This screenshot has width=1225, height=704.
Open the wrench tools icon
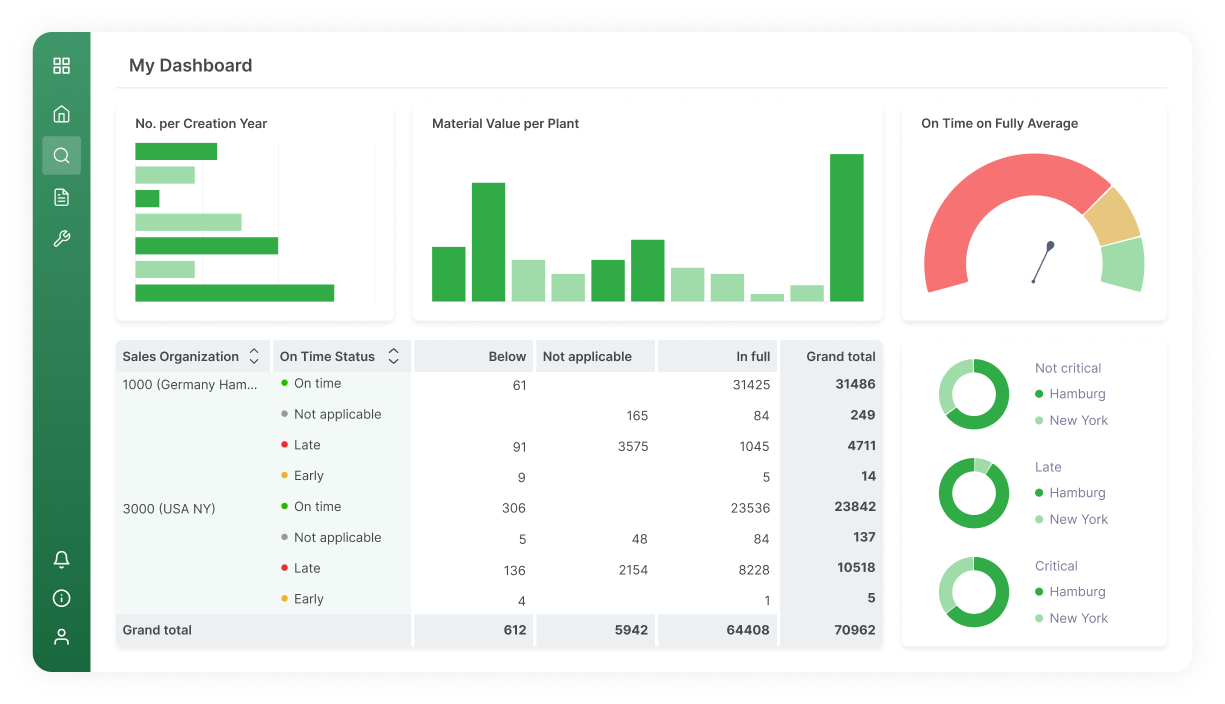click(61, 239)
